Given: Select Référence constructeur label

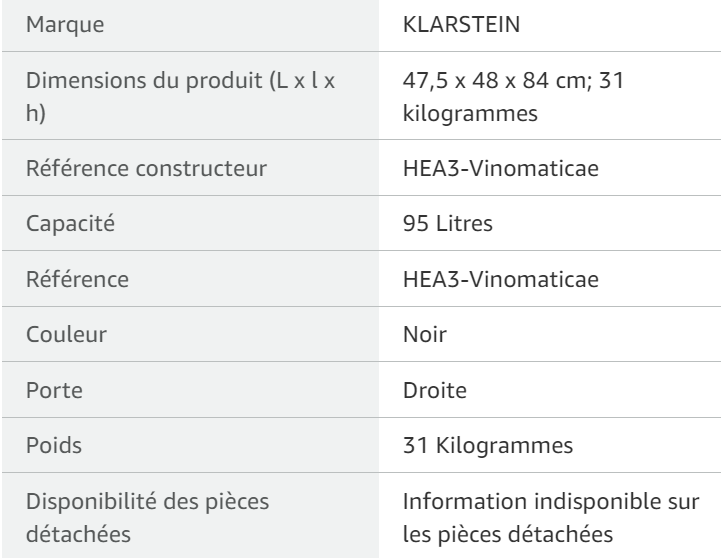Looking at the screenshot, I should click(x=146, y=168).
